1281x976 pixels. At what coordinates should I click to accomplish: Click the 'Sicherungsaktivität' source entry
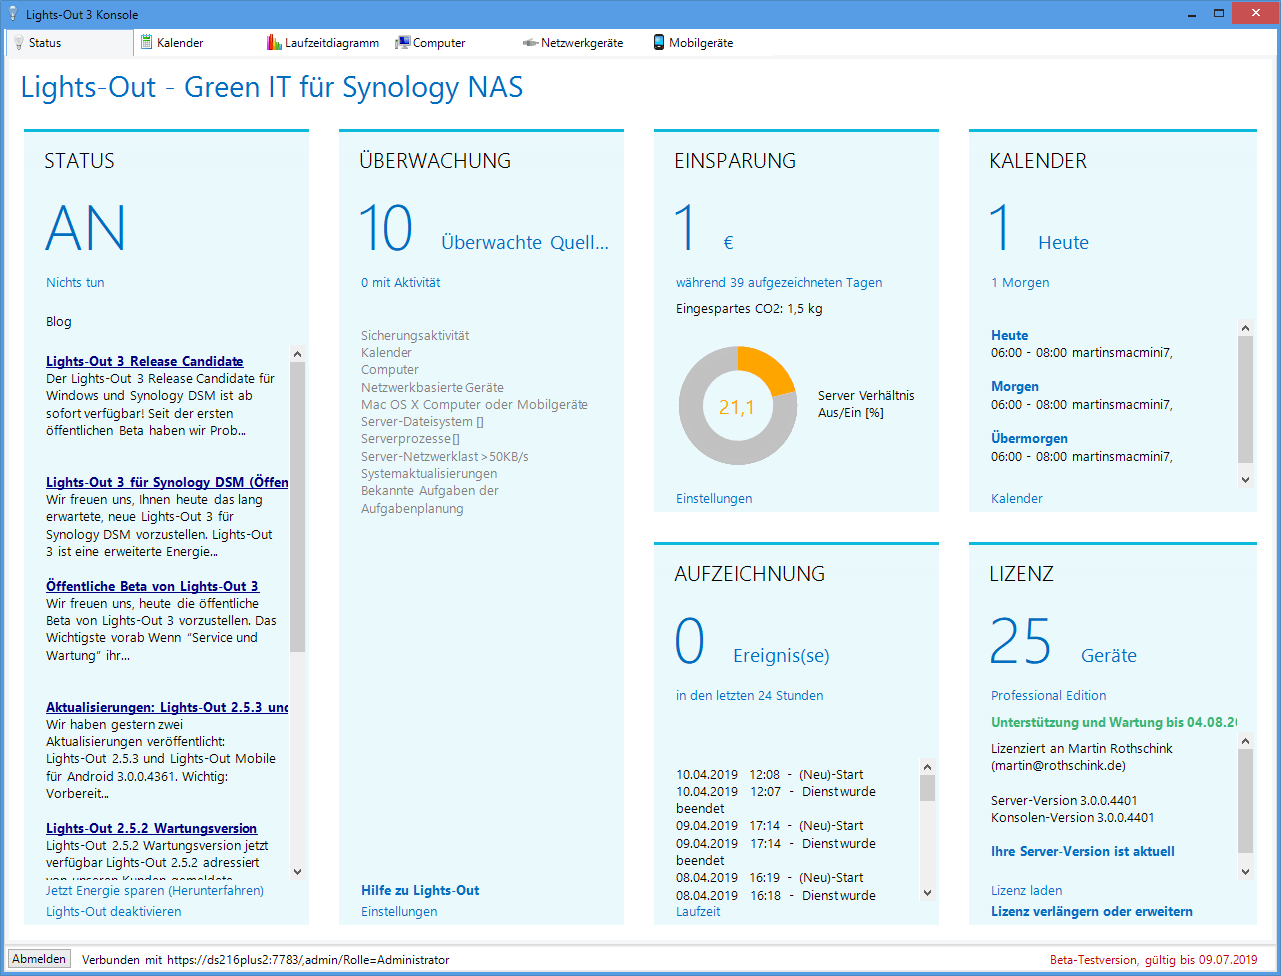(x=415, y=336)
